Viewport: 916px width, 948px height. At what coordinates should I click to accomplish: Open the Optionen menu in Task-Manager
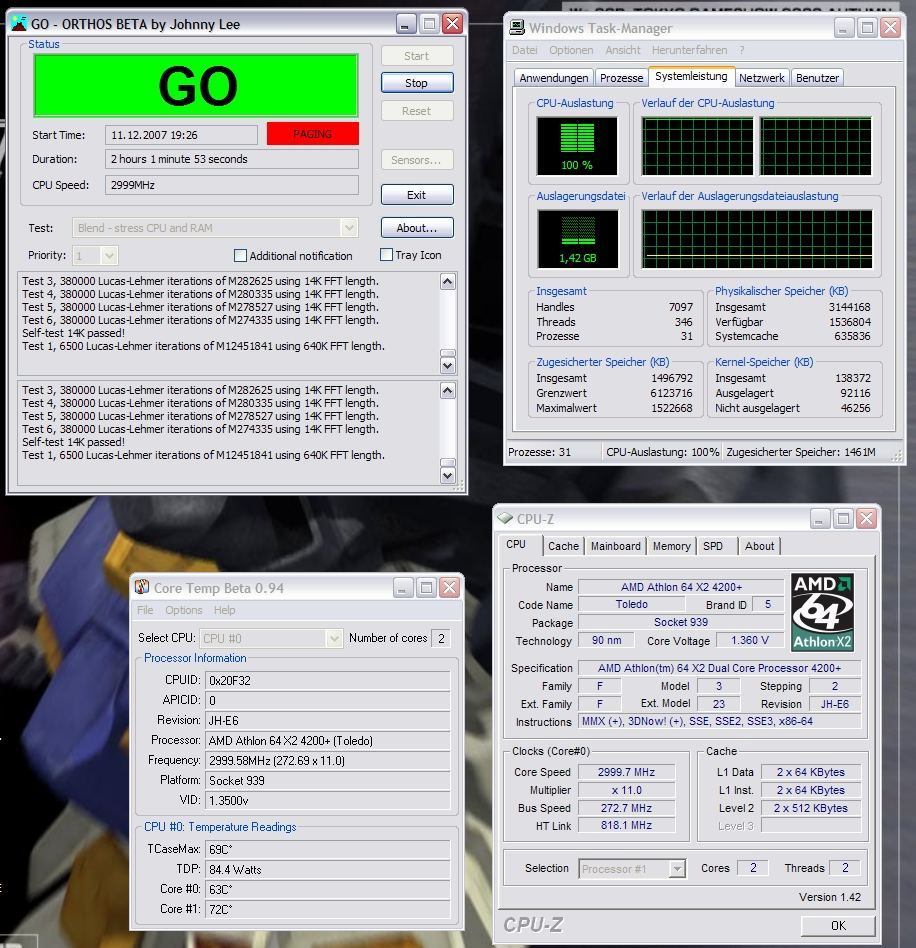point(571,50)
